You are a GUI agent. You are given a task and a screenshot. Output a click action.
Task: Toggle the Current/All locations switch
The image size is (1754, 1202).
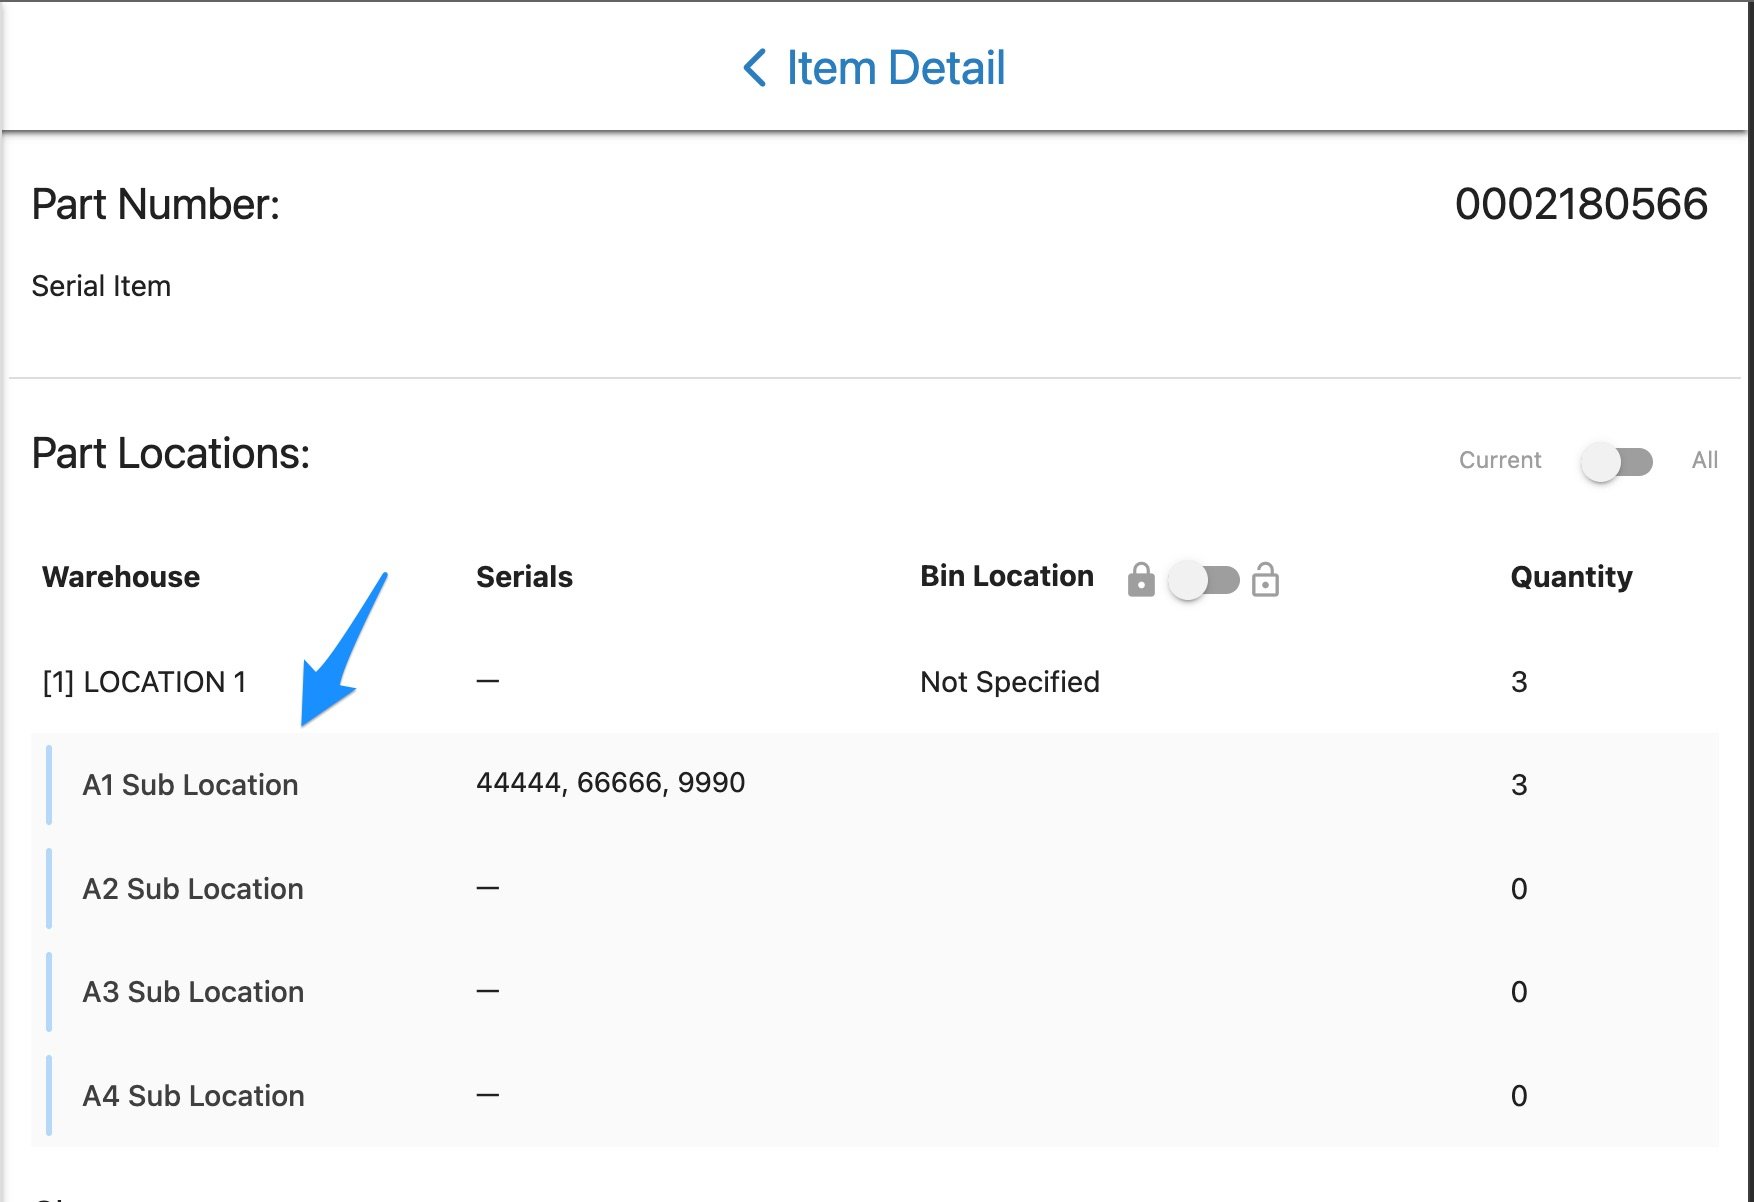[1616, 462]
